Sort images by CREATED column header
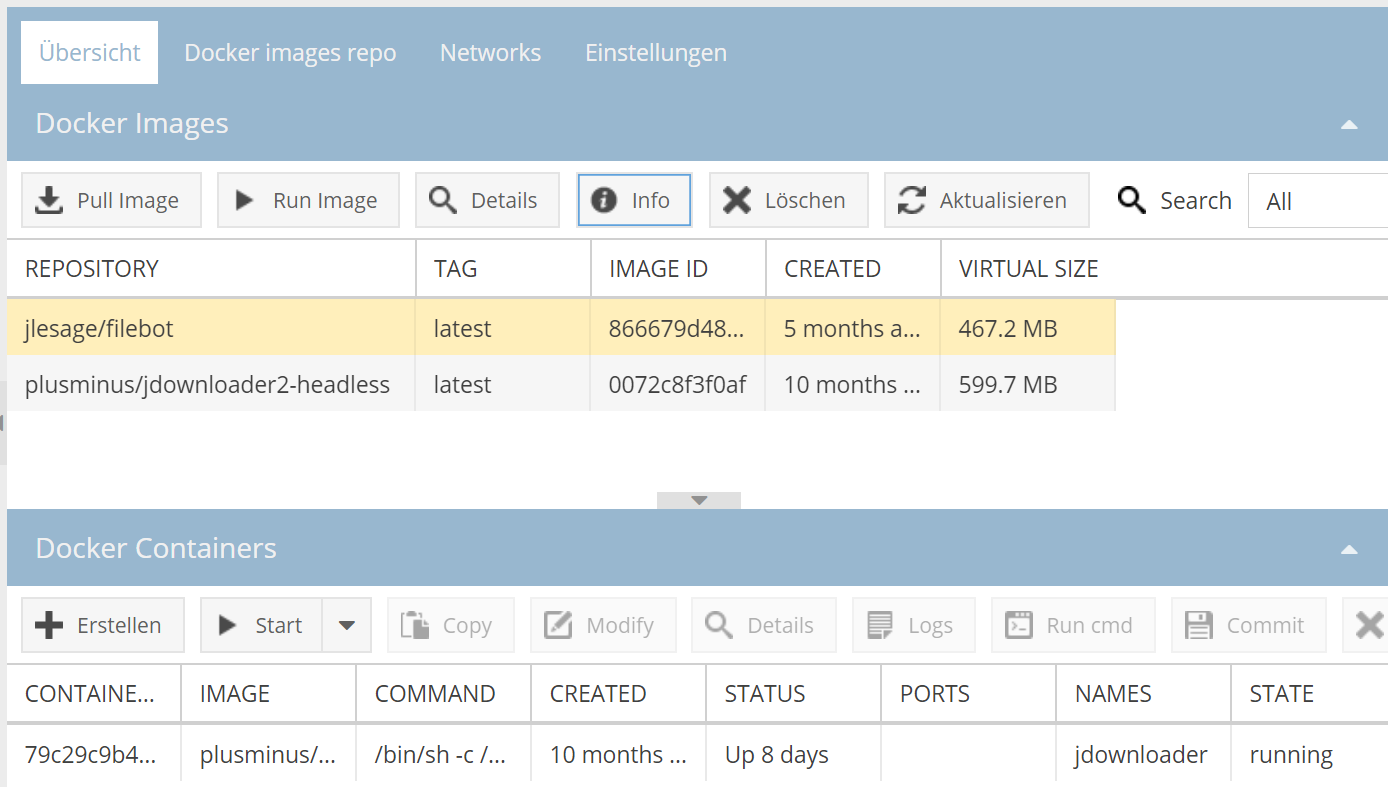 click(x=853, y=268)
